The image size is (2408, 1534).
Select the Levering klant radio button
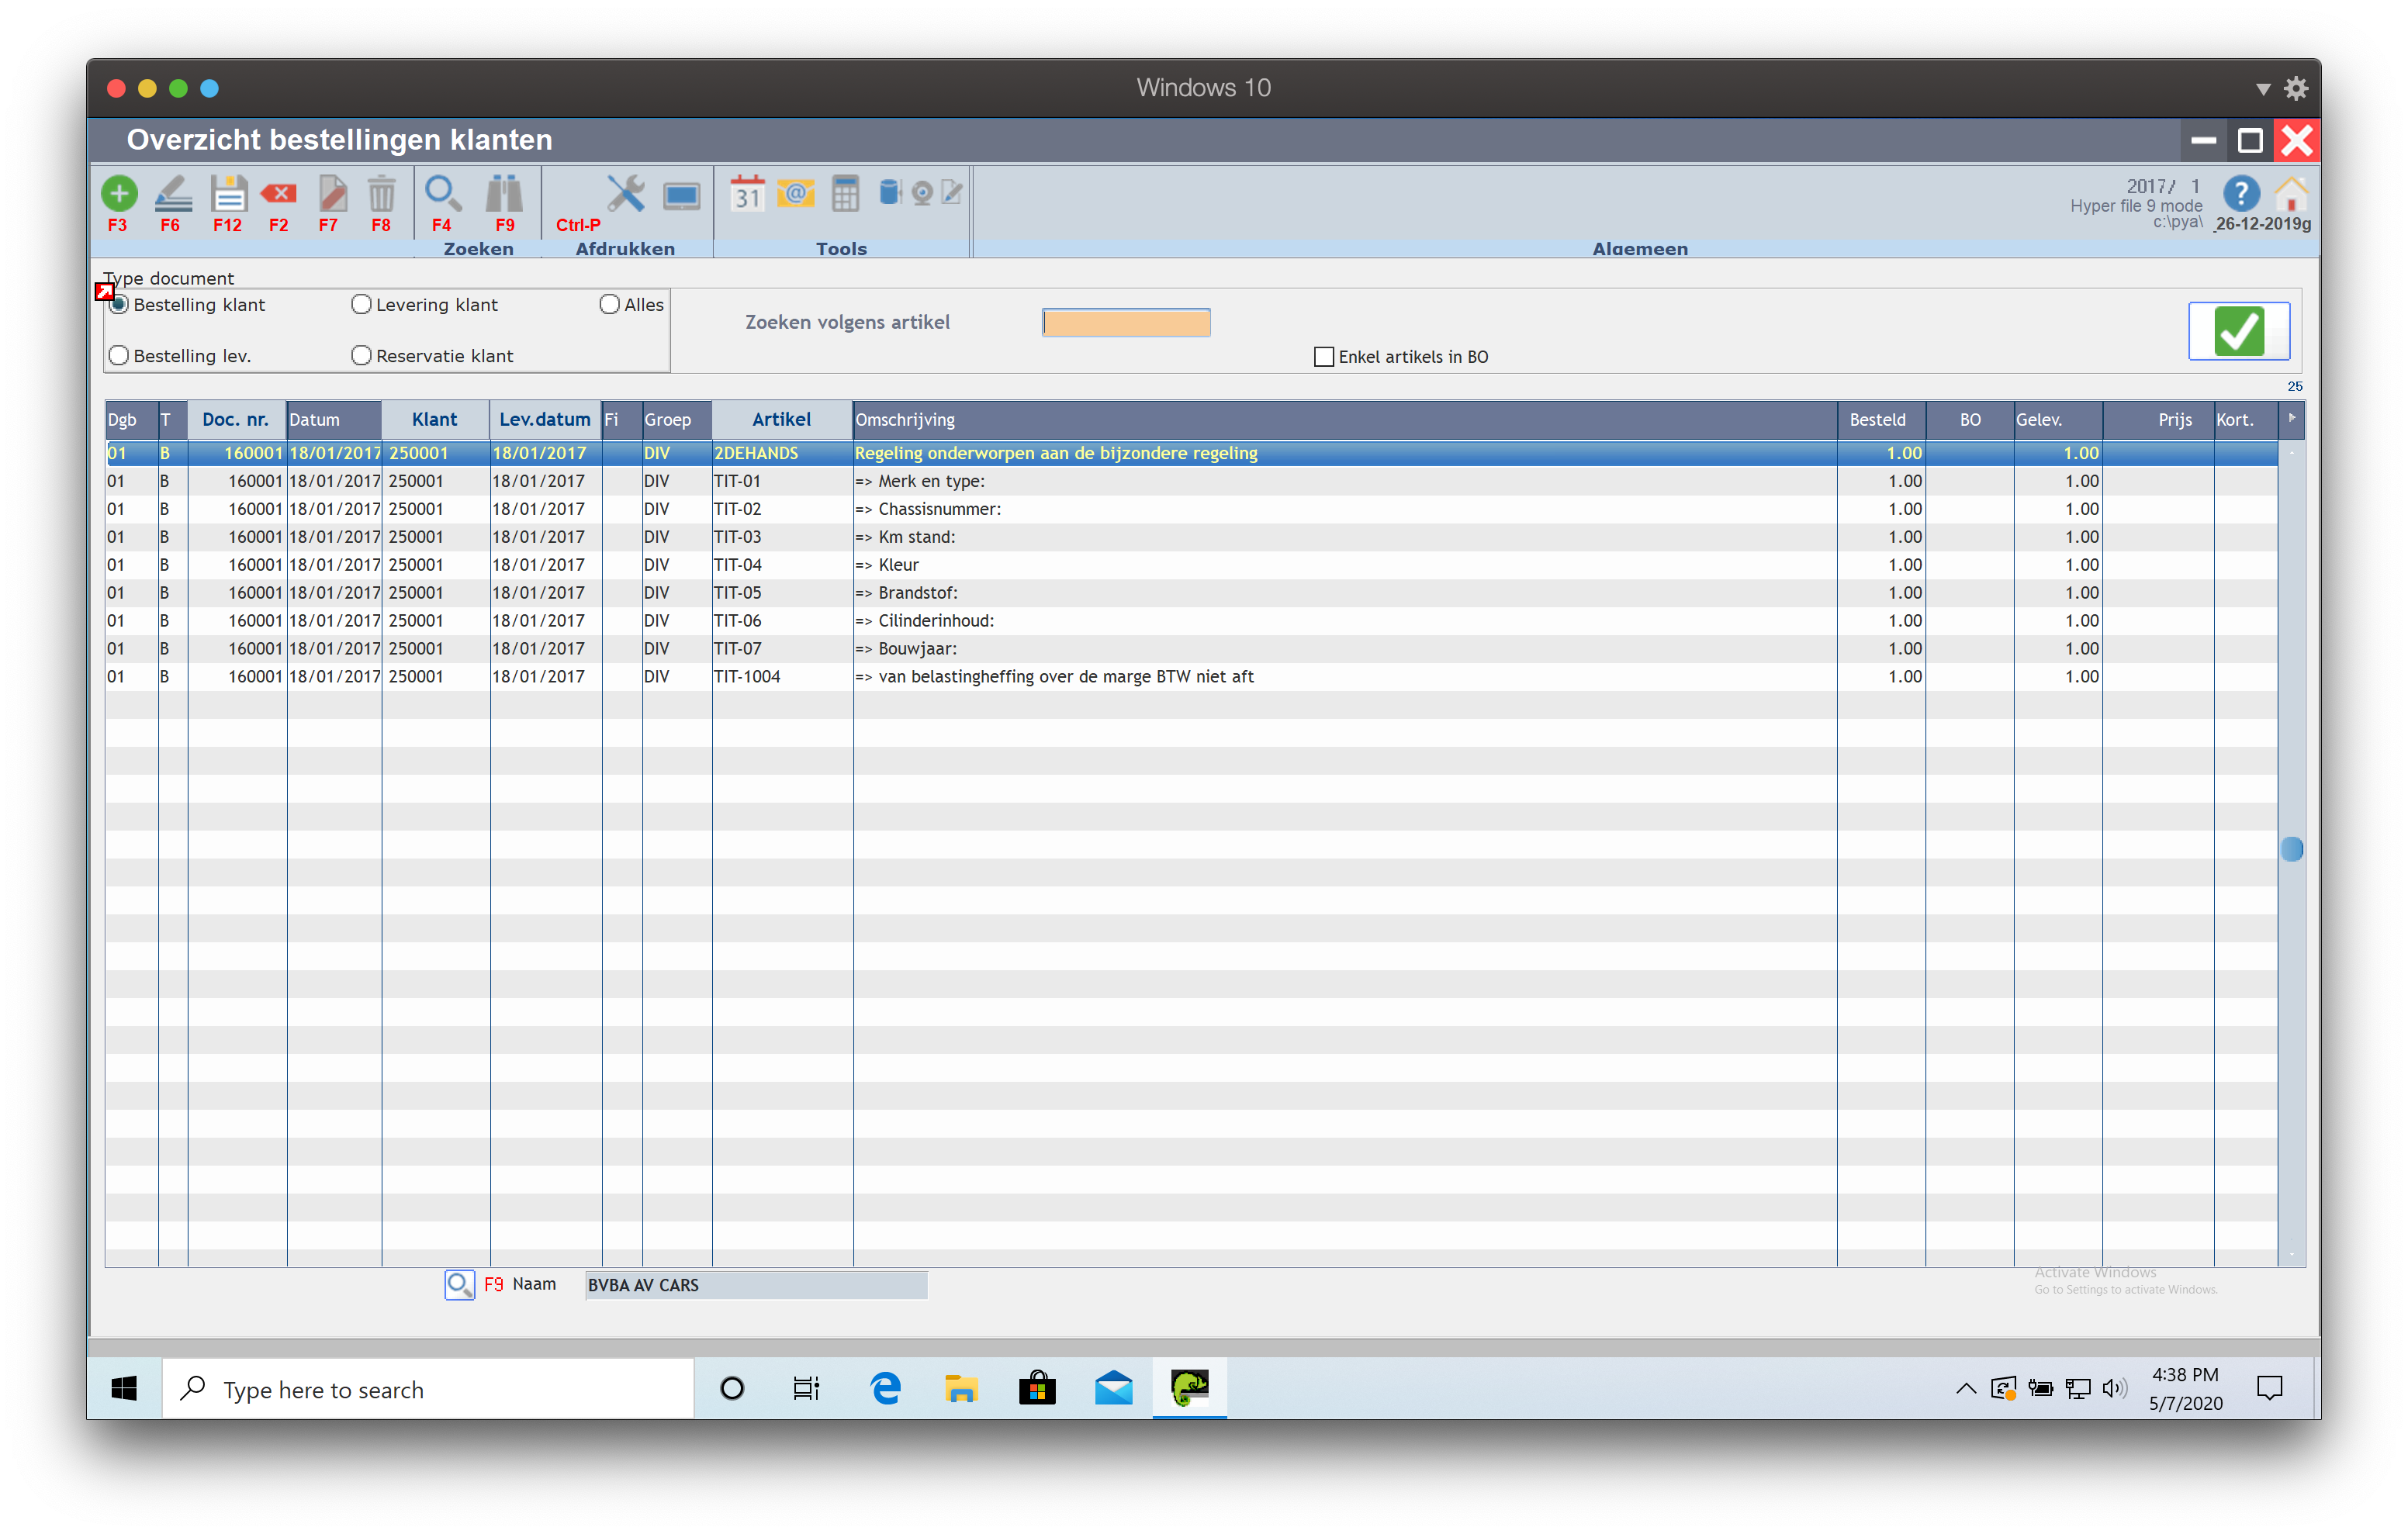pos(362,305)
